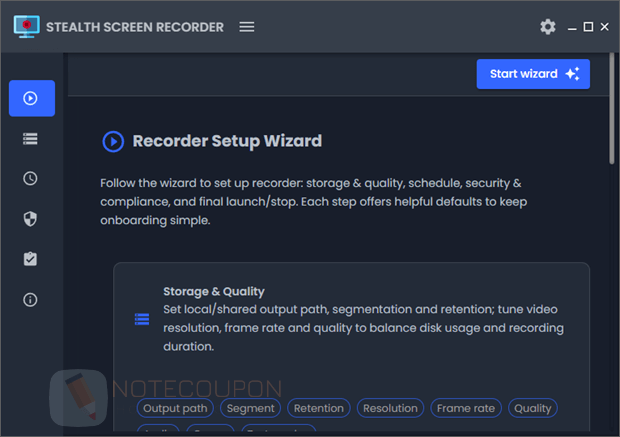The height and width of the screenshot is (437, 620).
Task: Close the Stealth Screen Recorder window
Action: pyautogui.click(x=604, y=27)
